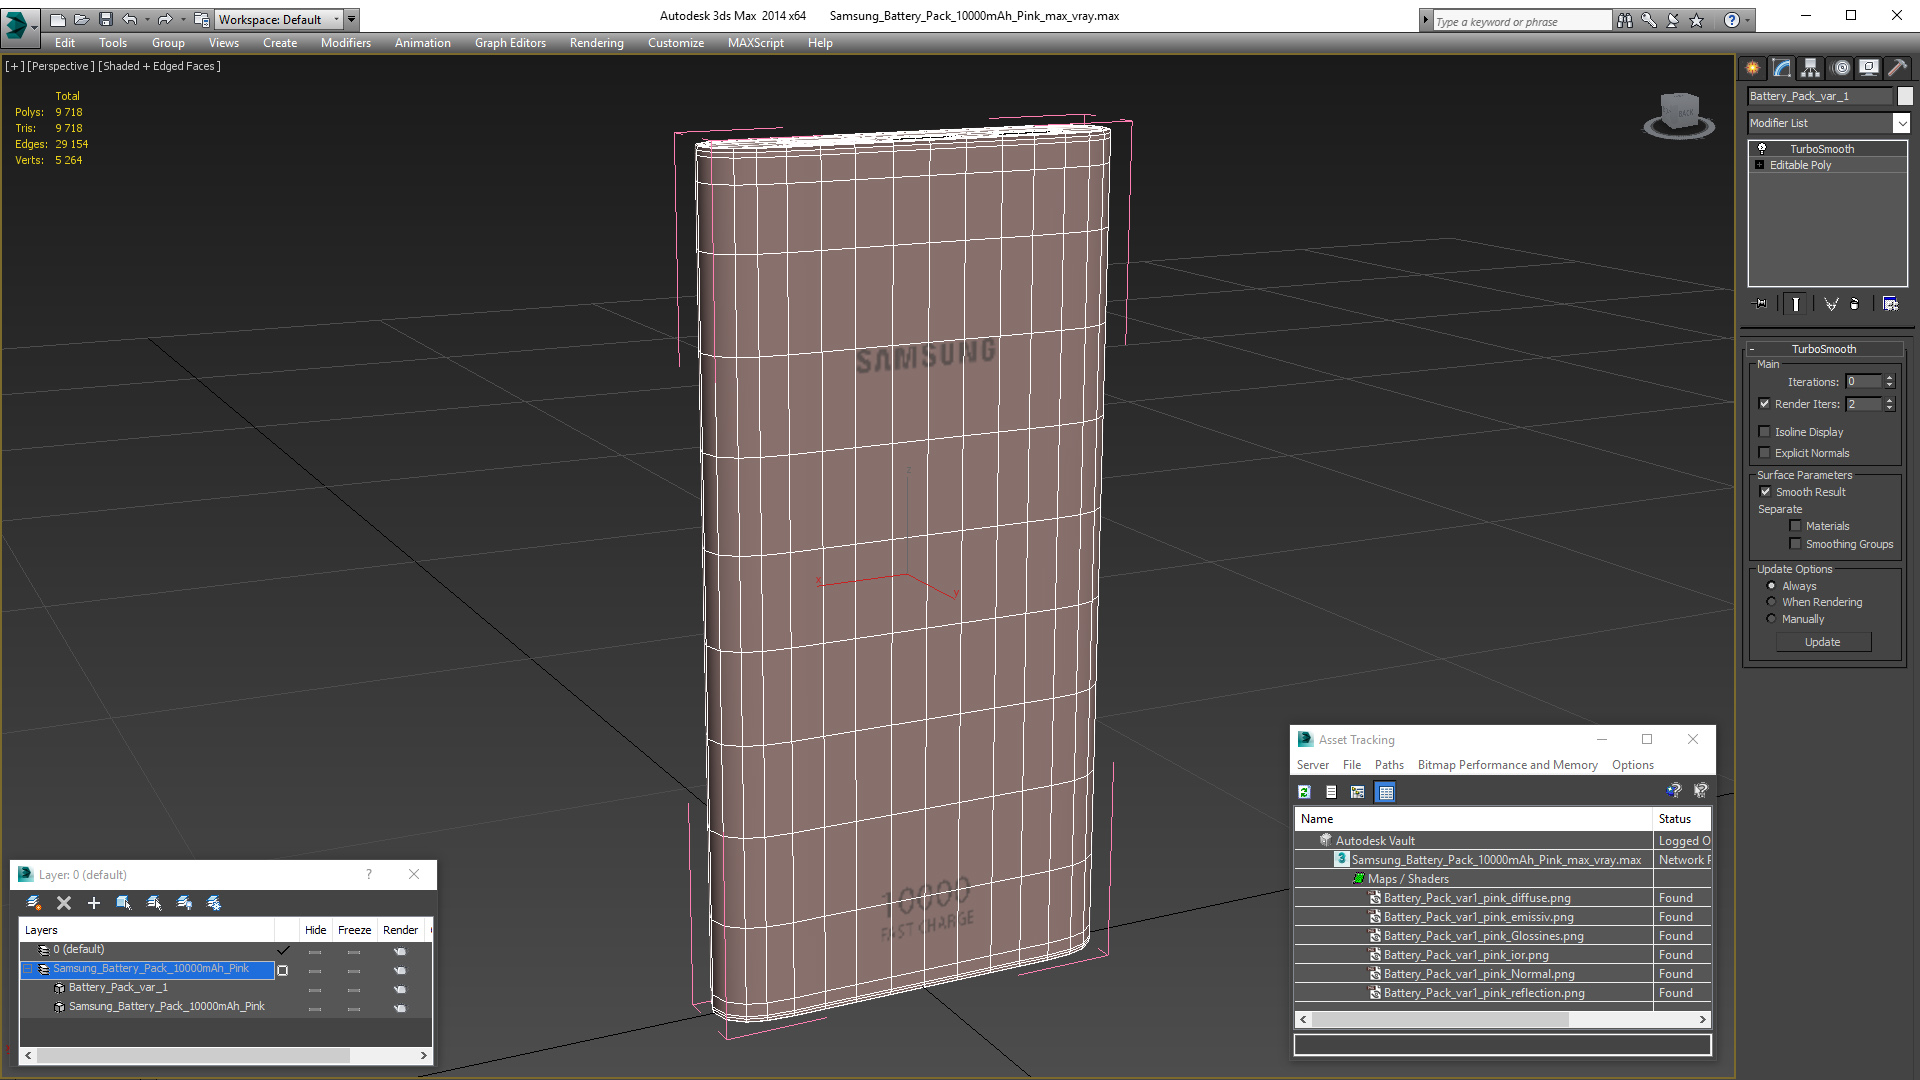Screen dimensions: 1920x1080
Task: Expand Editable Poly sub-object tree
Action: coord(1759,165)
